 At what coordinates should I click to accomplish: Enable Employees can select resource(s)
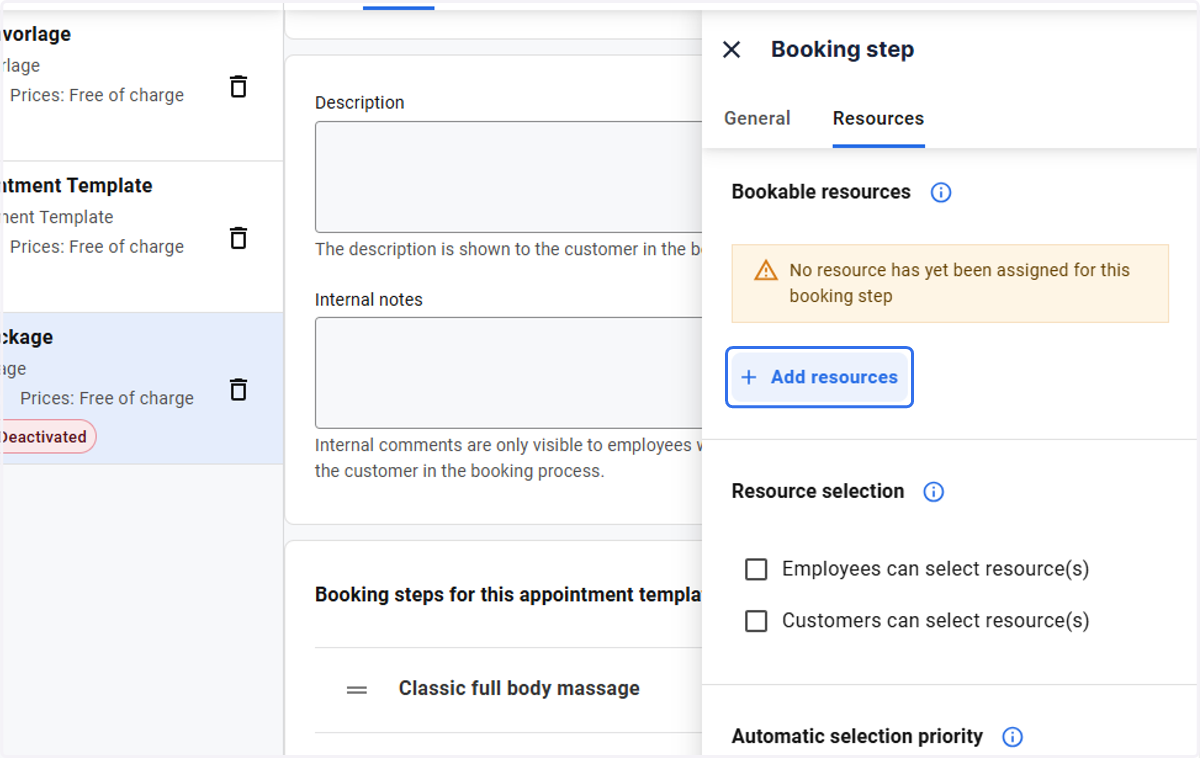[757, 569]
